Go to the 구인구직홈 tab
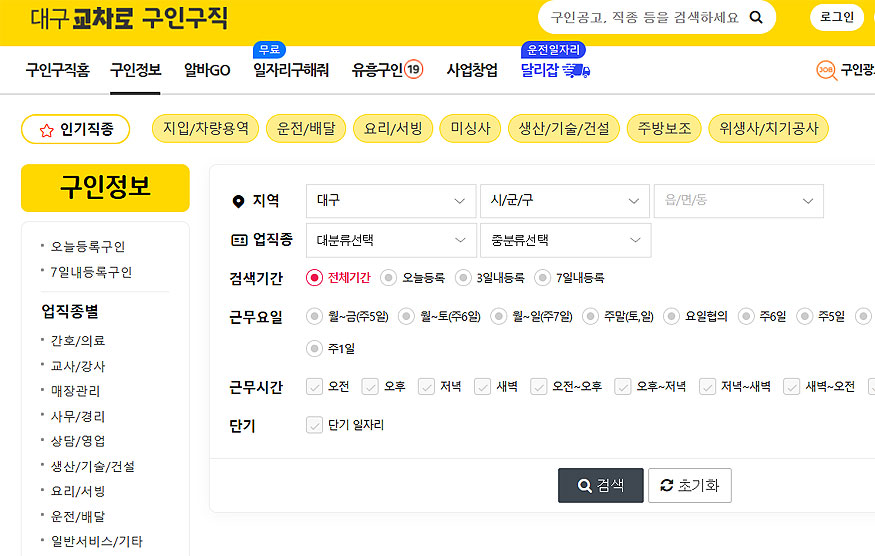This screenshot has height=556, width=875. [57, 70]
